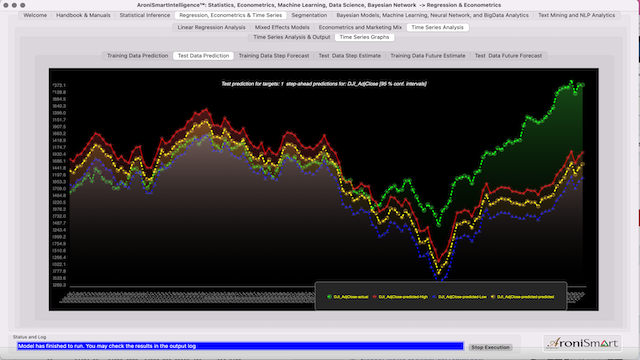Screen dimensions: 640x360
Task: Open Training Data Step Forecast tab
Action: tap(274, 56)
